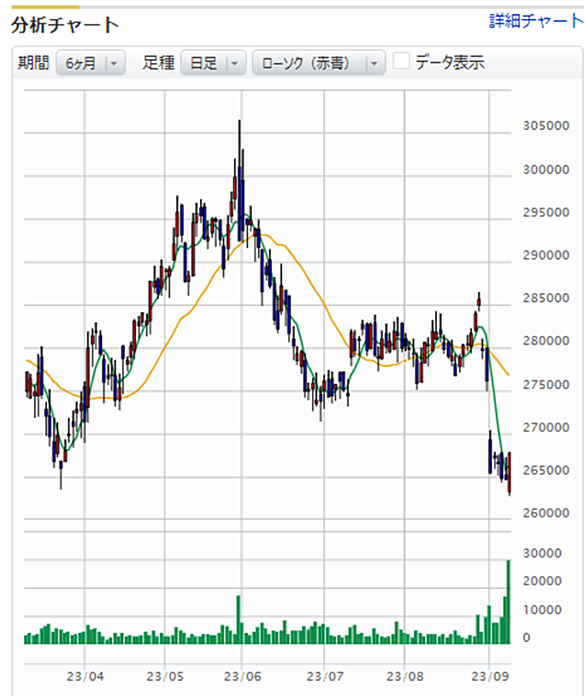This screenshot has height=696, width=586.
Task: Click the 300000 price axis label
Action: tap(546, 169)
